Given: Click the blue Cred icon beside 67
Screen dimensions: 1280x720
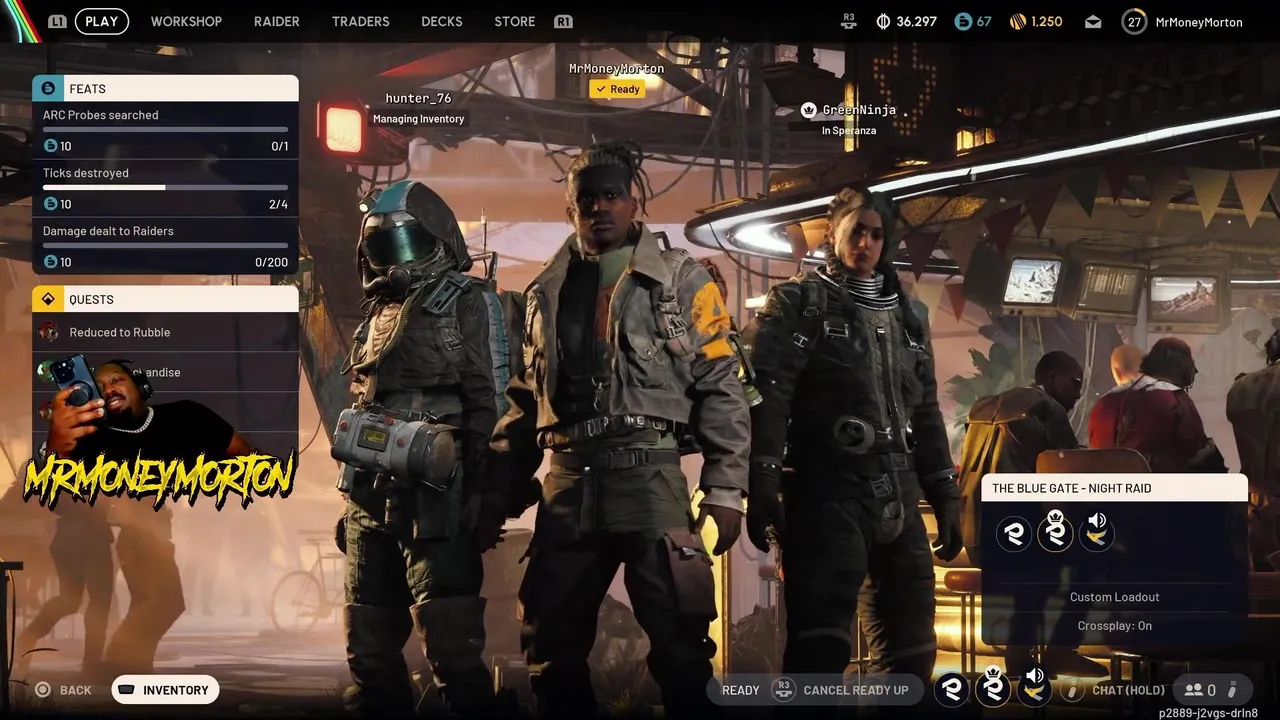Looking at the screenshot, I should [963, 21].
